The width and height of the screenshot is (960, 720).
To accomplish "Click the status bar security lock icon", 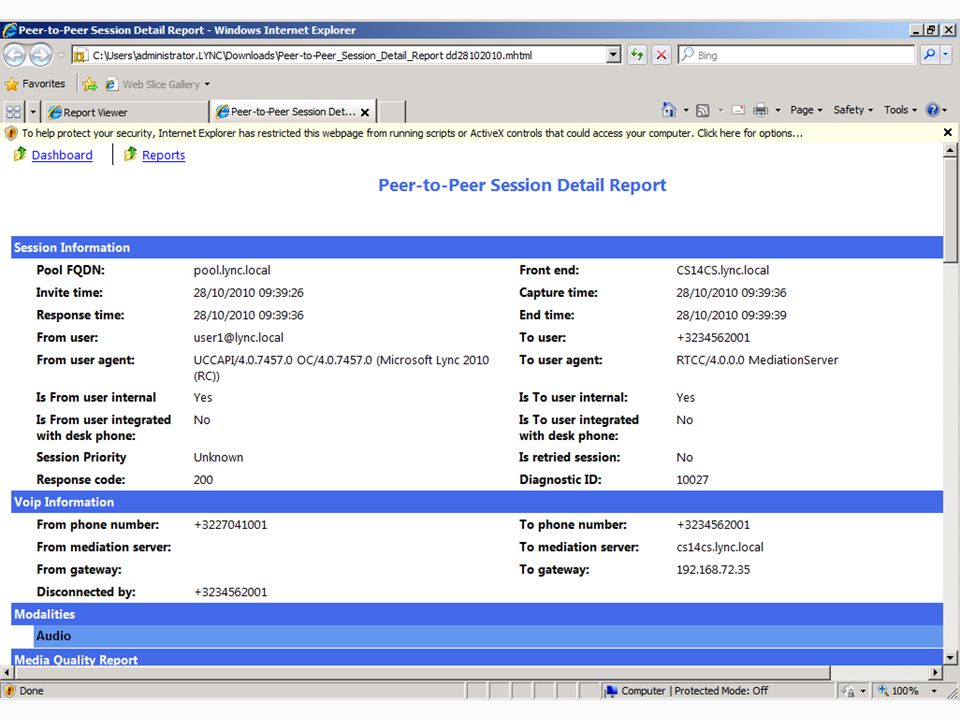I will click(x=848, y=691).
